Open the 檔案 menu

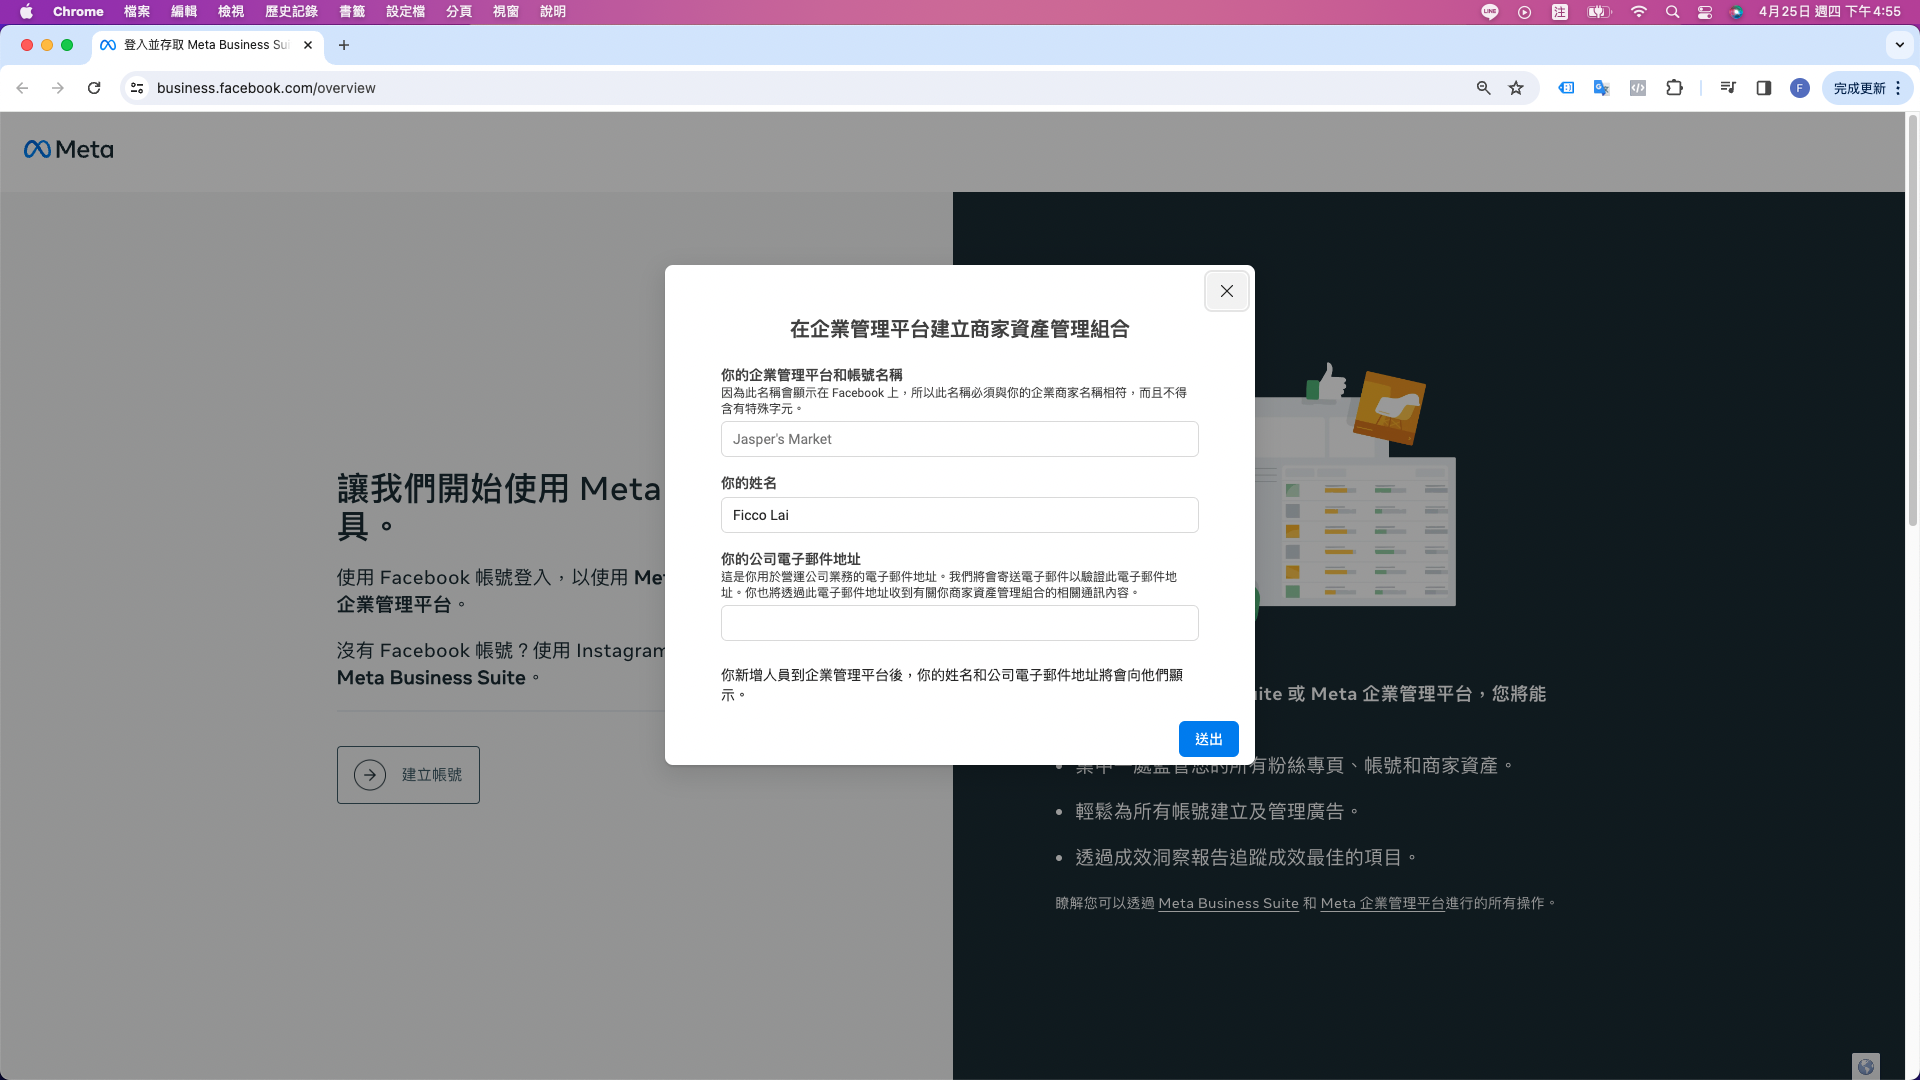[137, 12]
